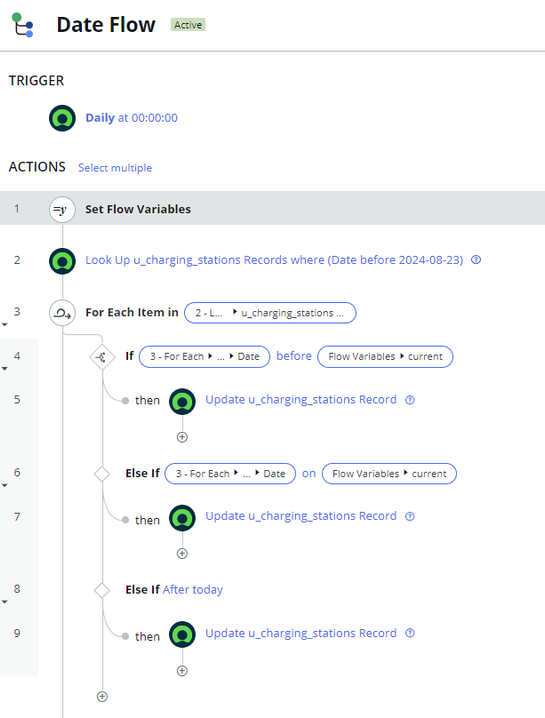Viewport: 545px width, 718px height.
Task: Click the Daily trigger's green circle icon
Action: (62, 118)
